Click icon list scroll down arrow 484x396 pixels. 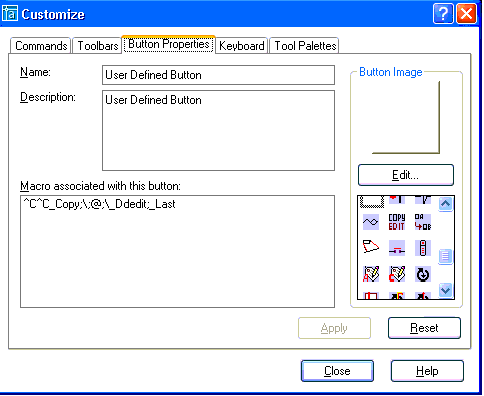(446, 290)
